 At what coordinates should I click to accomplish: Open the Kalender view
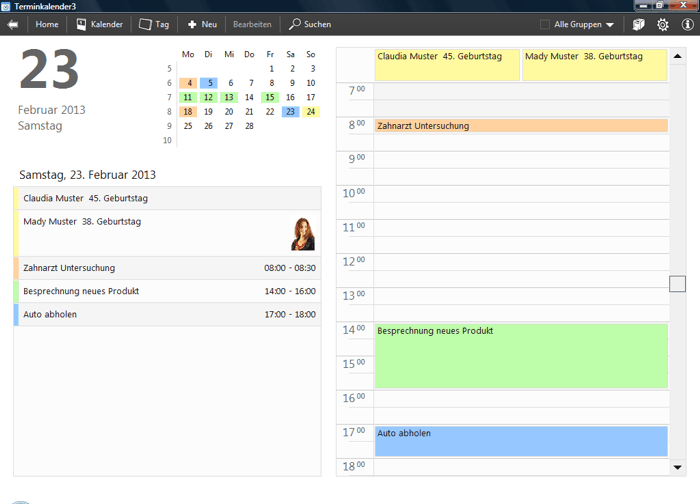pyautogui.click(x=99, y=24)
